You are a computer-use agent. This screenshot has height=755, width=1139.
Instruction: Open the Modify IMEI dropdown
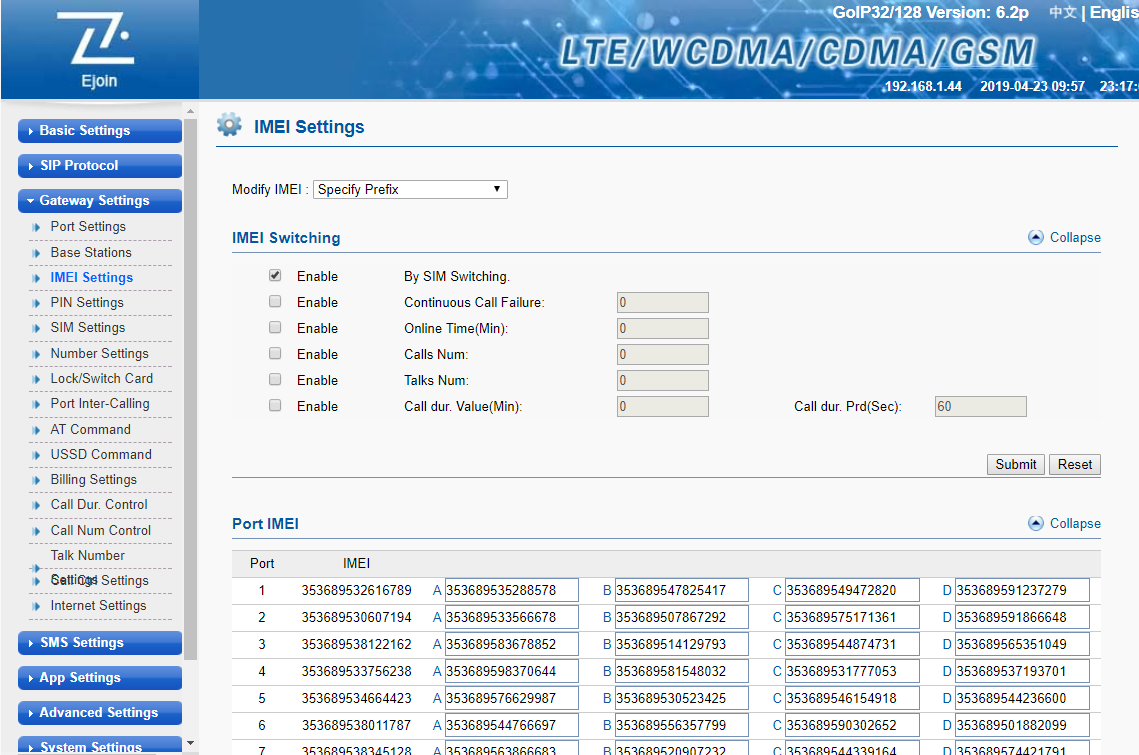tap(410, 190)
